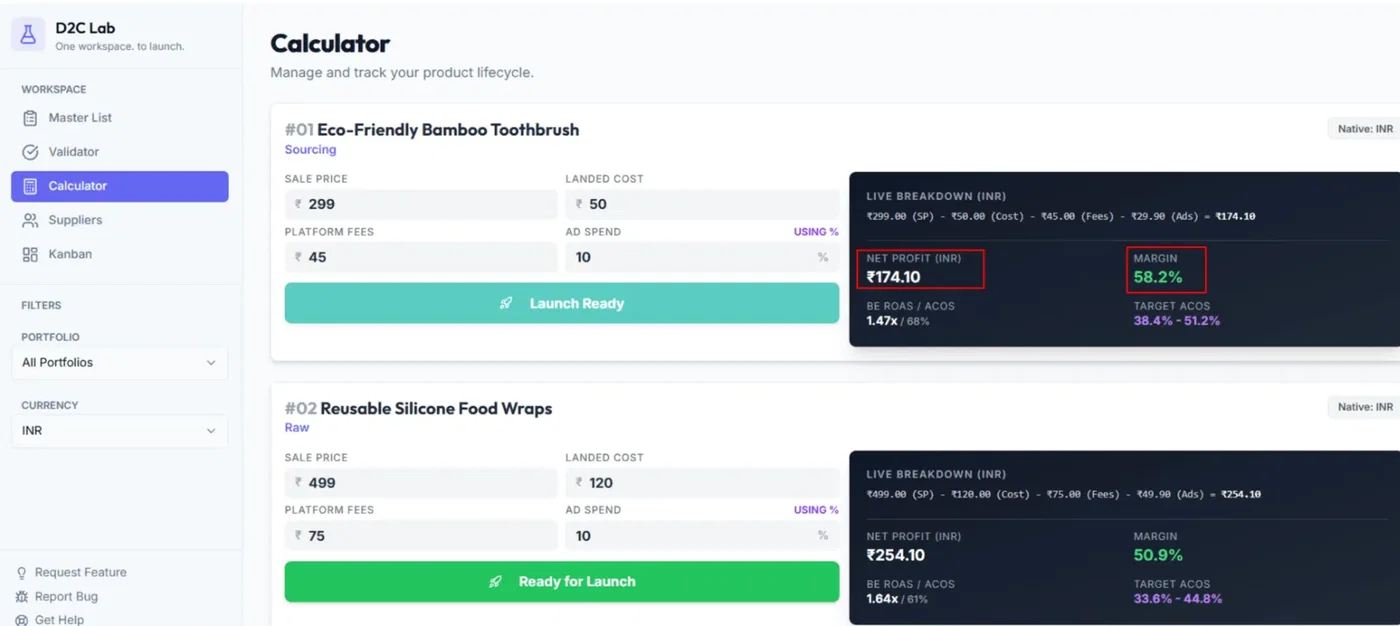
Task: Click the Report Bug icon
Action: tap(22, 597)
